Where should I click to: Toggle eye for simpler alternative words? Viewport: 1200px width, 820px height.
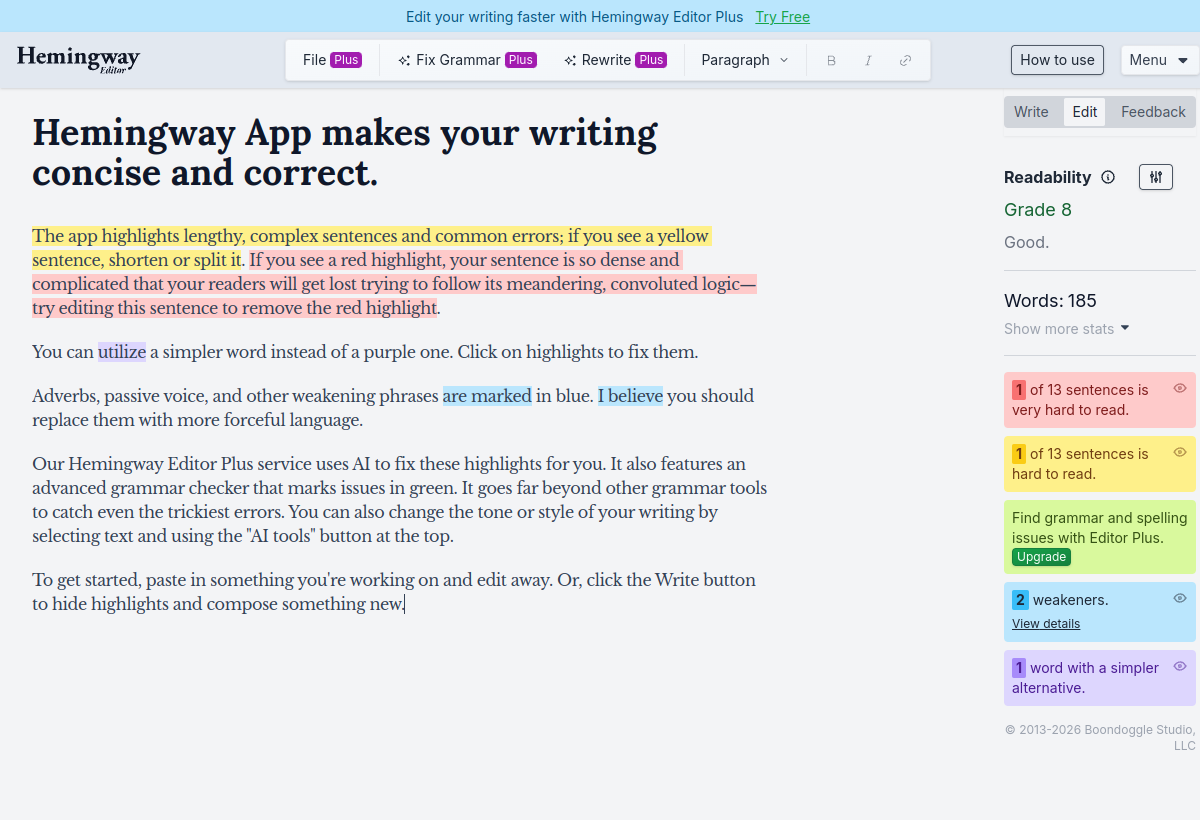point(1180,666)
